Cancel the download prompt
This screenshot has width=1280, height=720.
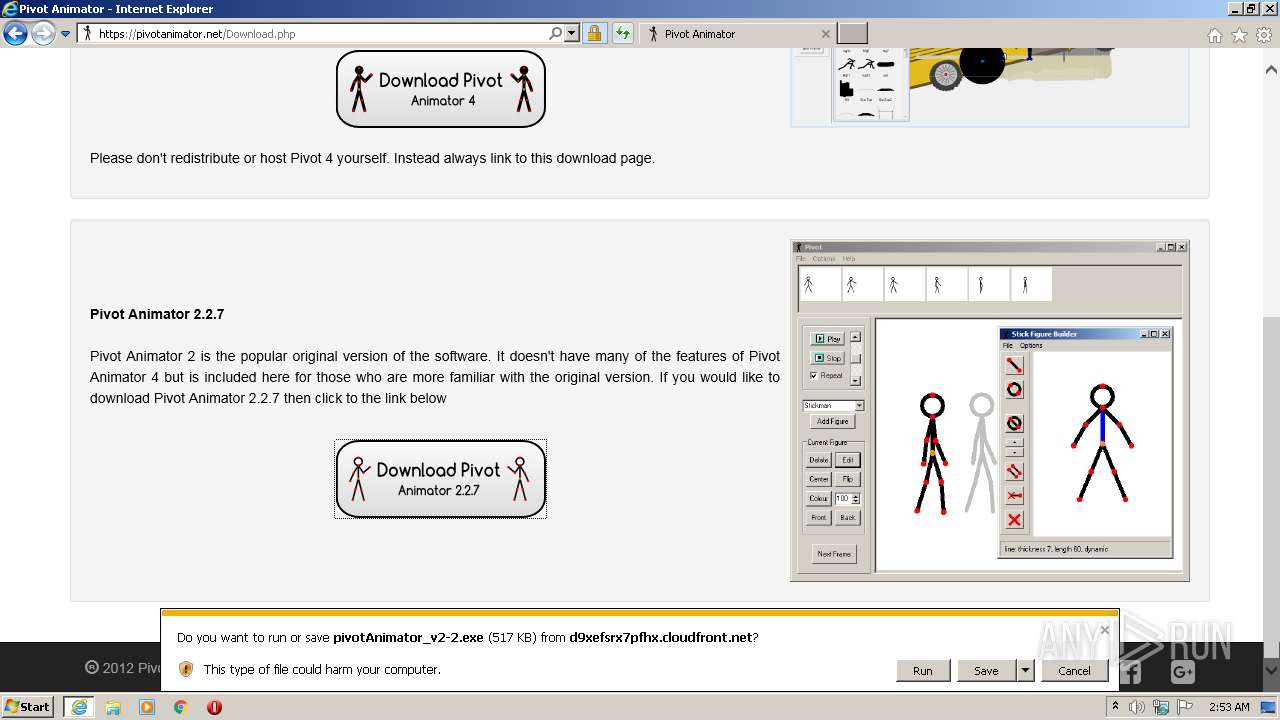tap(1074, 671)
